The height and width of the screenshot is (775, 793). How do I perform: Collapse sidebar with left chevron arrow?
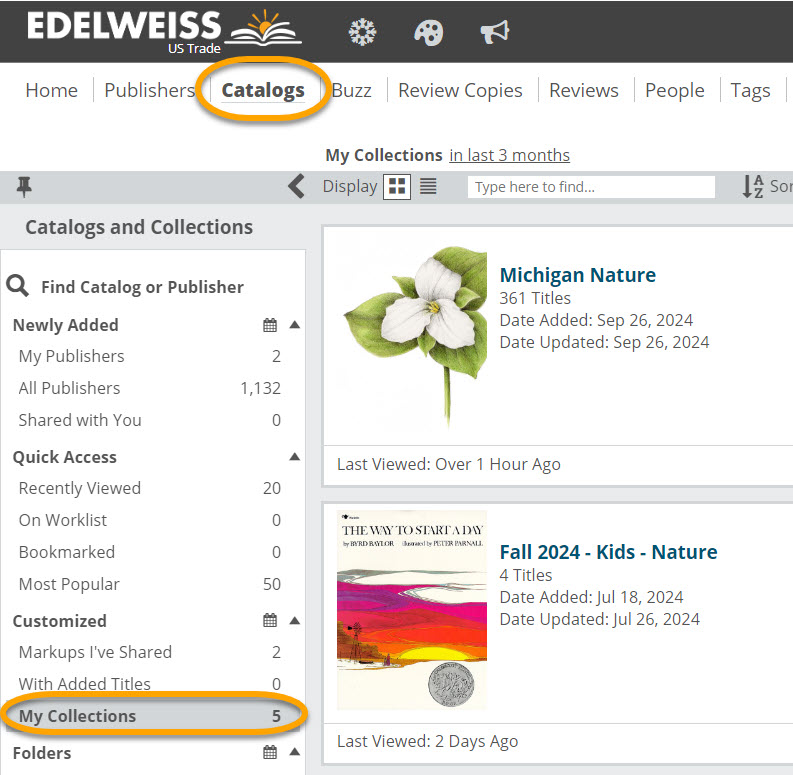coord(296,186)
